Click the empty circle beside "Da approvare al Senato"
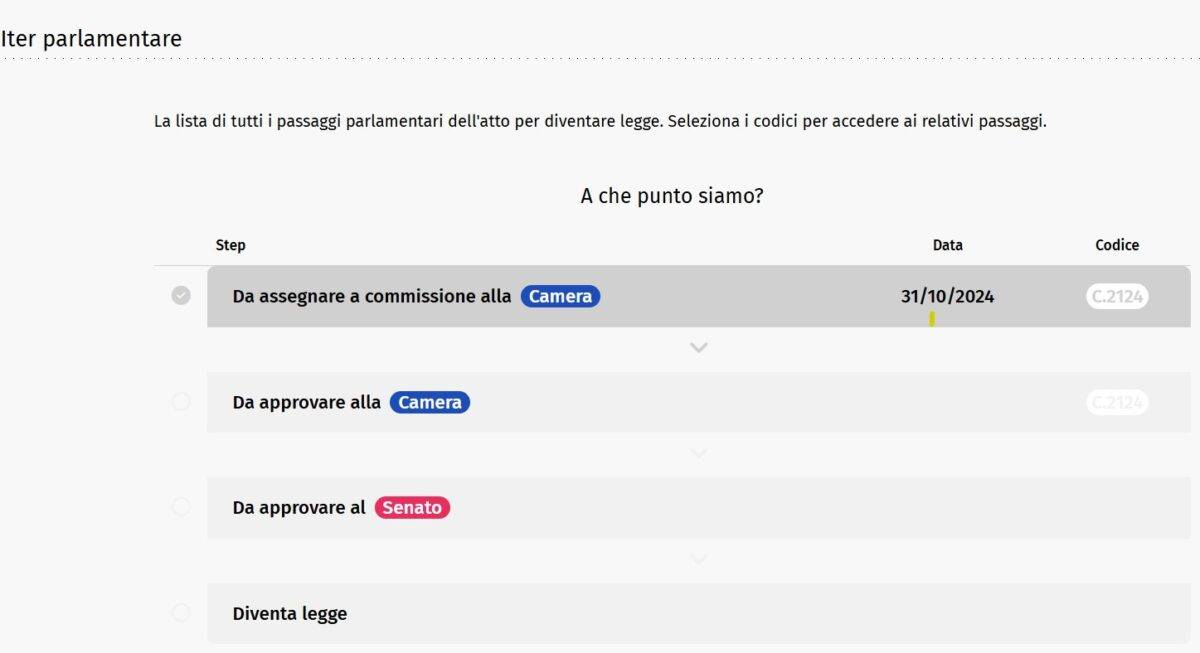The height and width of the screenshot is (653, 1200). click(x=181, y=507)
